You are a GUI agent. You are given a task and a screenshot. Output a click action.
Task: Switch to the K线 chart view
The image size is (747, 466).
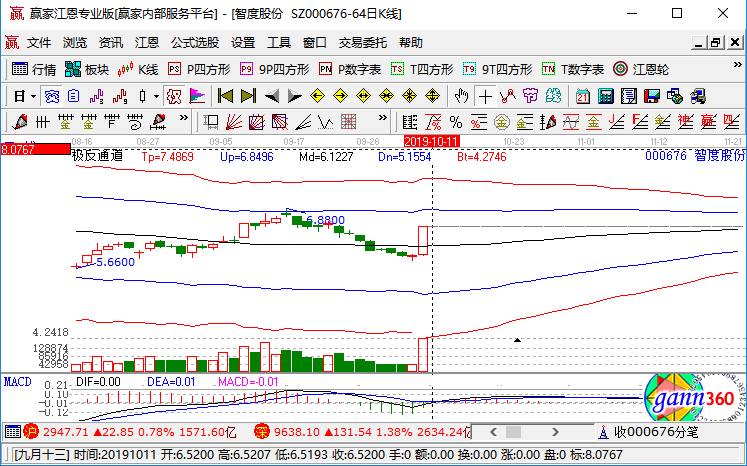click(x=138, y=70)
